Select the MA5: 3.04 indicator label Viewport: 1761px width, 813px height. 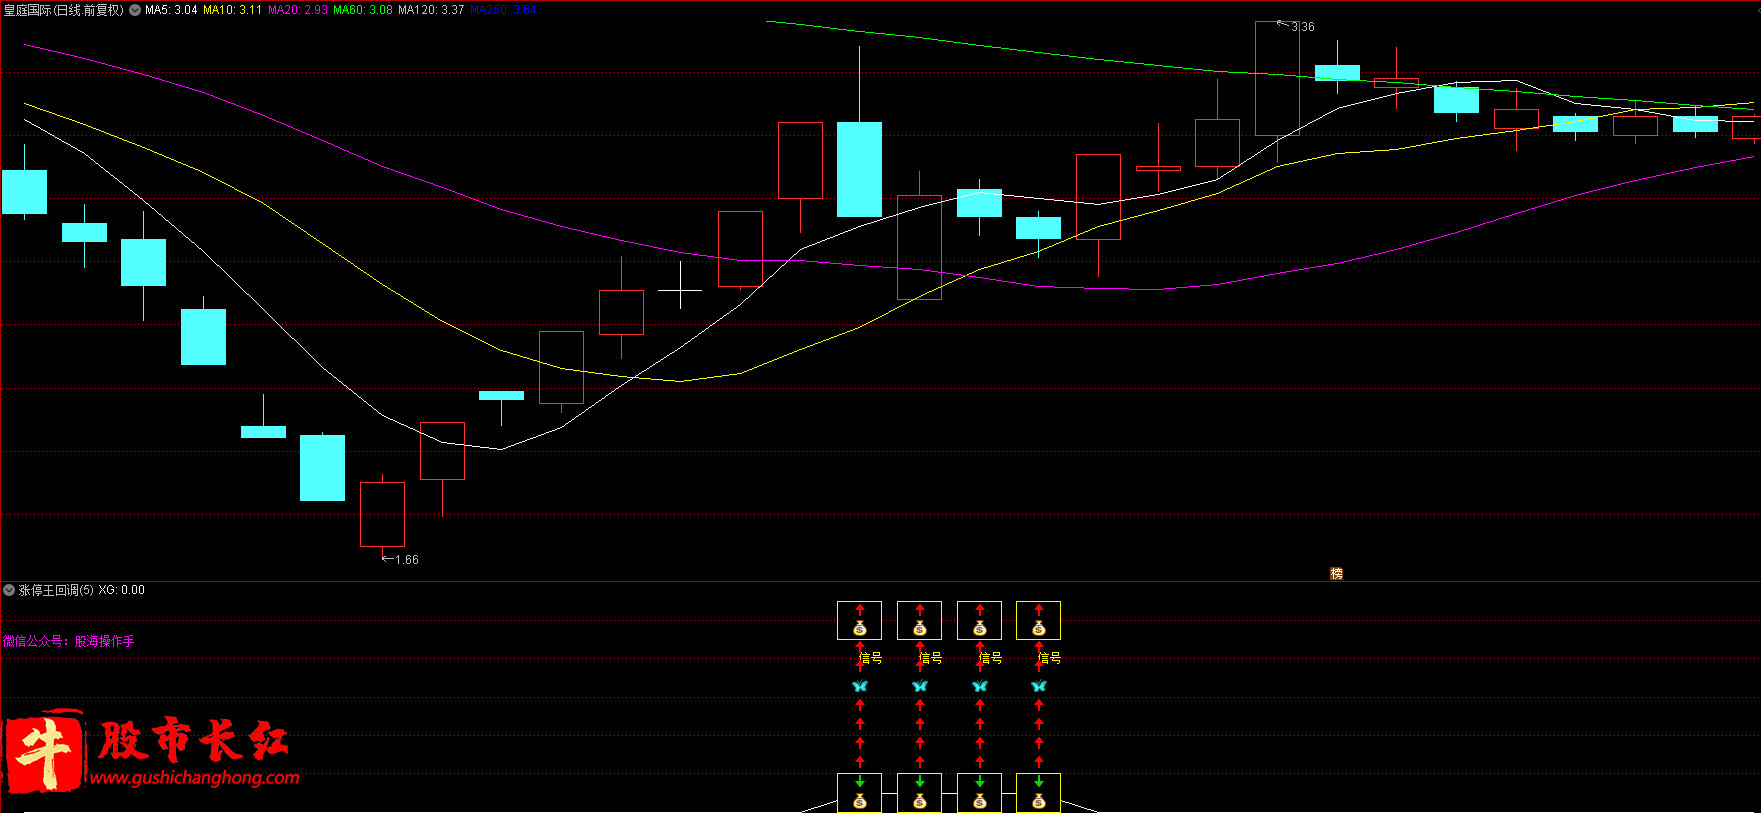171,10
